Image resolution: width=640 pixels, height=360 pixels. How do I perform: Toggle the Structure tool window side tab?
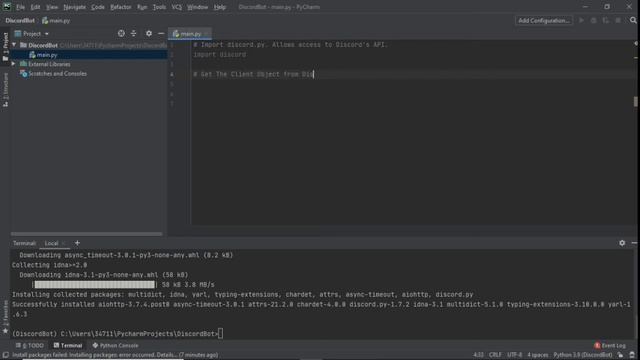click(x=5, y=90)
